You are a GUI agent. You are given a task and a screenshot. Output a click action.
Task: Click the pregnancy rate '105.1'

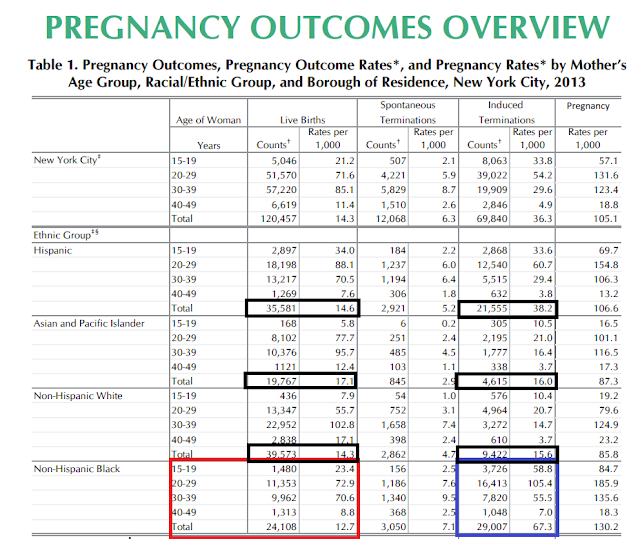pyautogui.click(x=606, y=219)
